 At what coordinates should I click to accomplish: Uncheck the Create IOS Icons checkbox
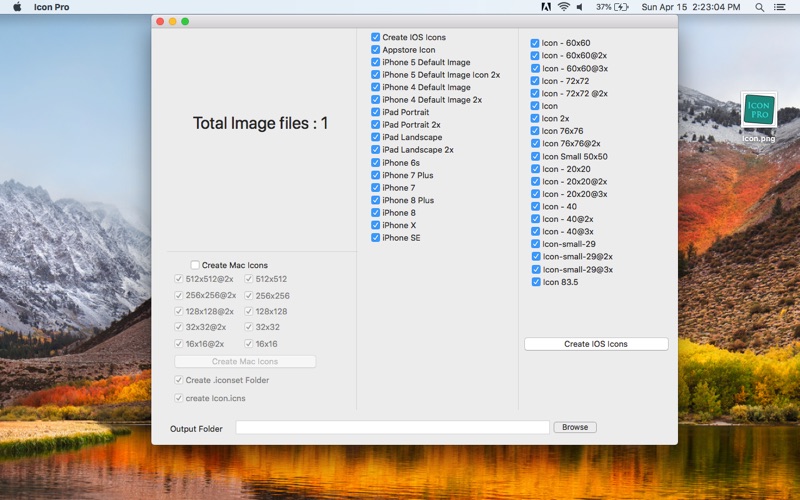376,37
